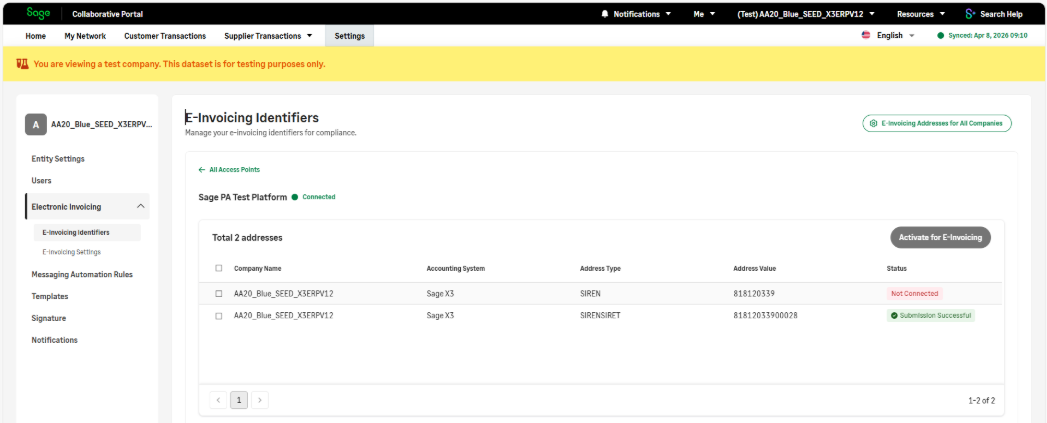Click the Status column header
The height and width of the screenshot is (423, 1047).
coord(897,269)
